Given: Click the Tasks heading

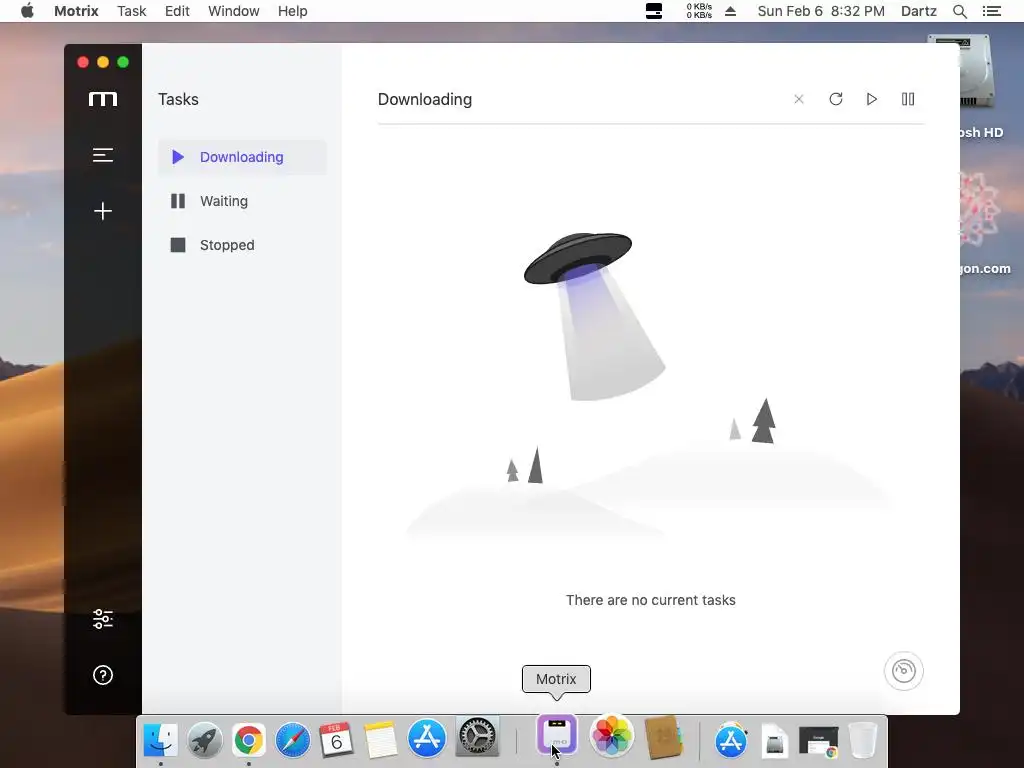Looking at the screenshot, I should (178, 99).
